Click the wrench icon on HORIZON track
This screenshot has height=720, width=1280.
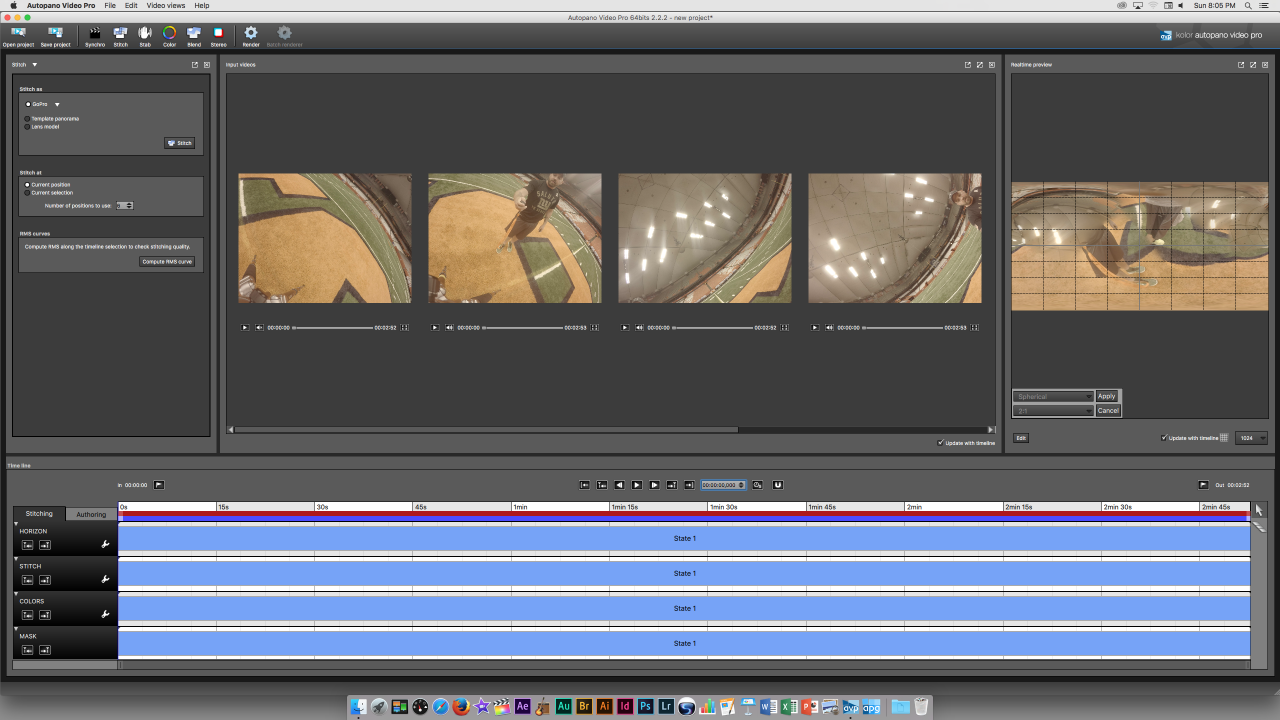(x=105, y=544)
